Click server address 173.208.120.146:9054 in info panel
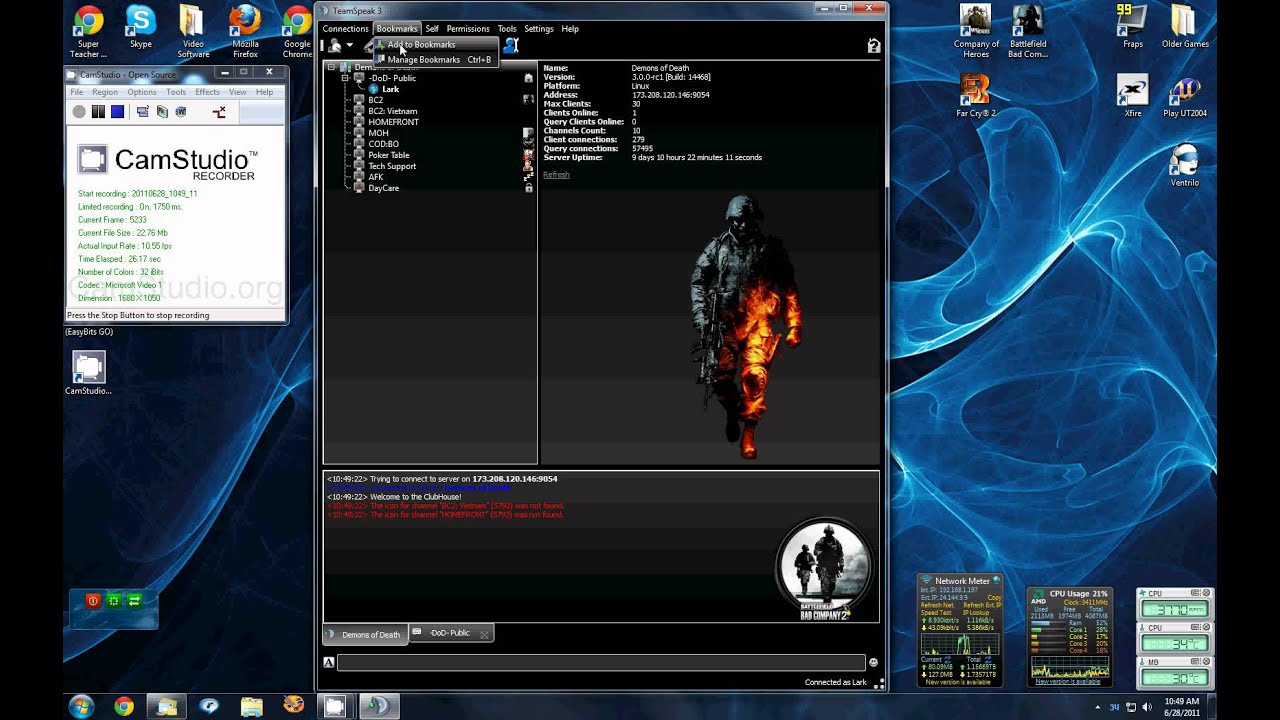This screenshot has width=1280, height=720. pos(670,95)
